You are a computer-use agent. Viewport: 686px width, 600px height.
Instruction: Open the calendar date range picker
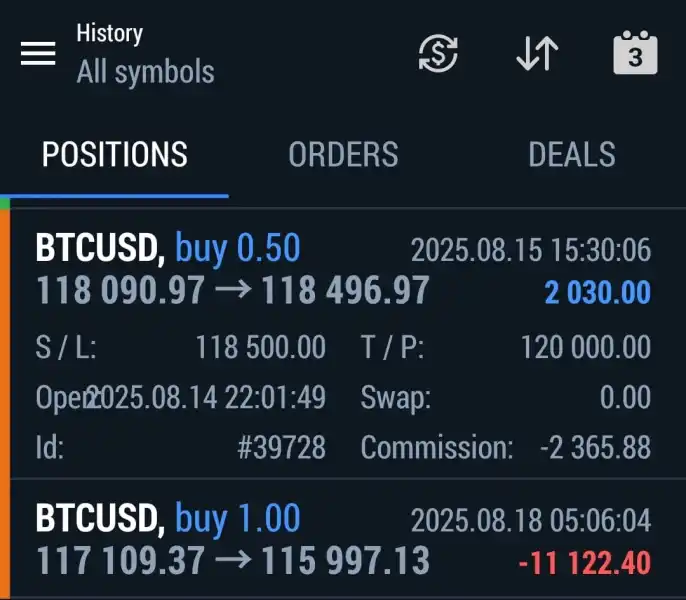tap(634, 53)
